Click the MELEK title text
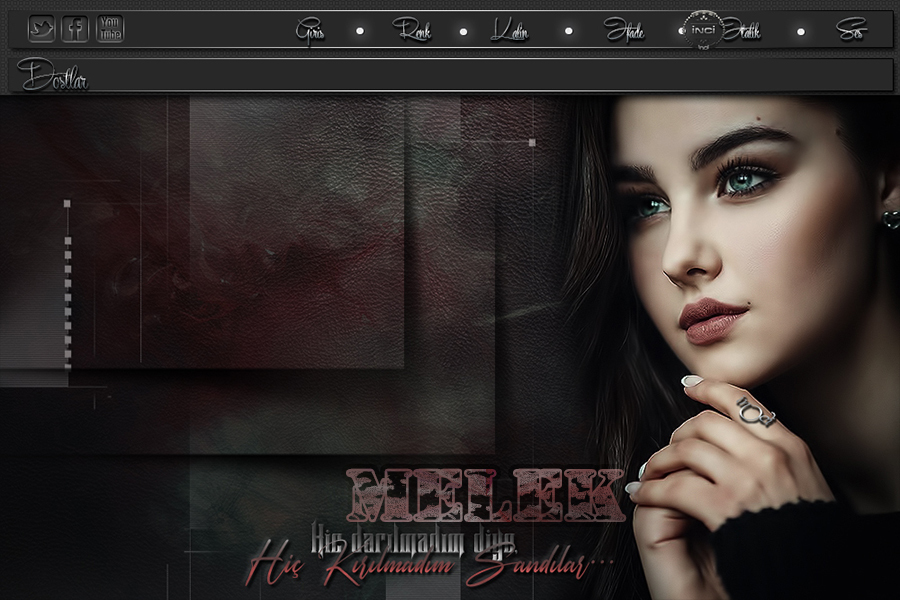This screenshot has width=900, height=600. (485, 497)
